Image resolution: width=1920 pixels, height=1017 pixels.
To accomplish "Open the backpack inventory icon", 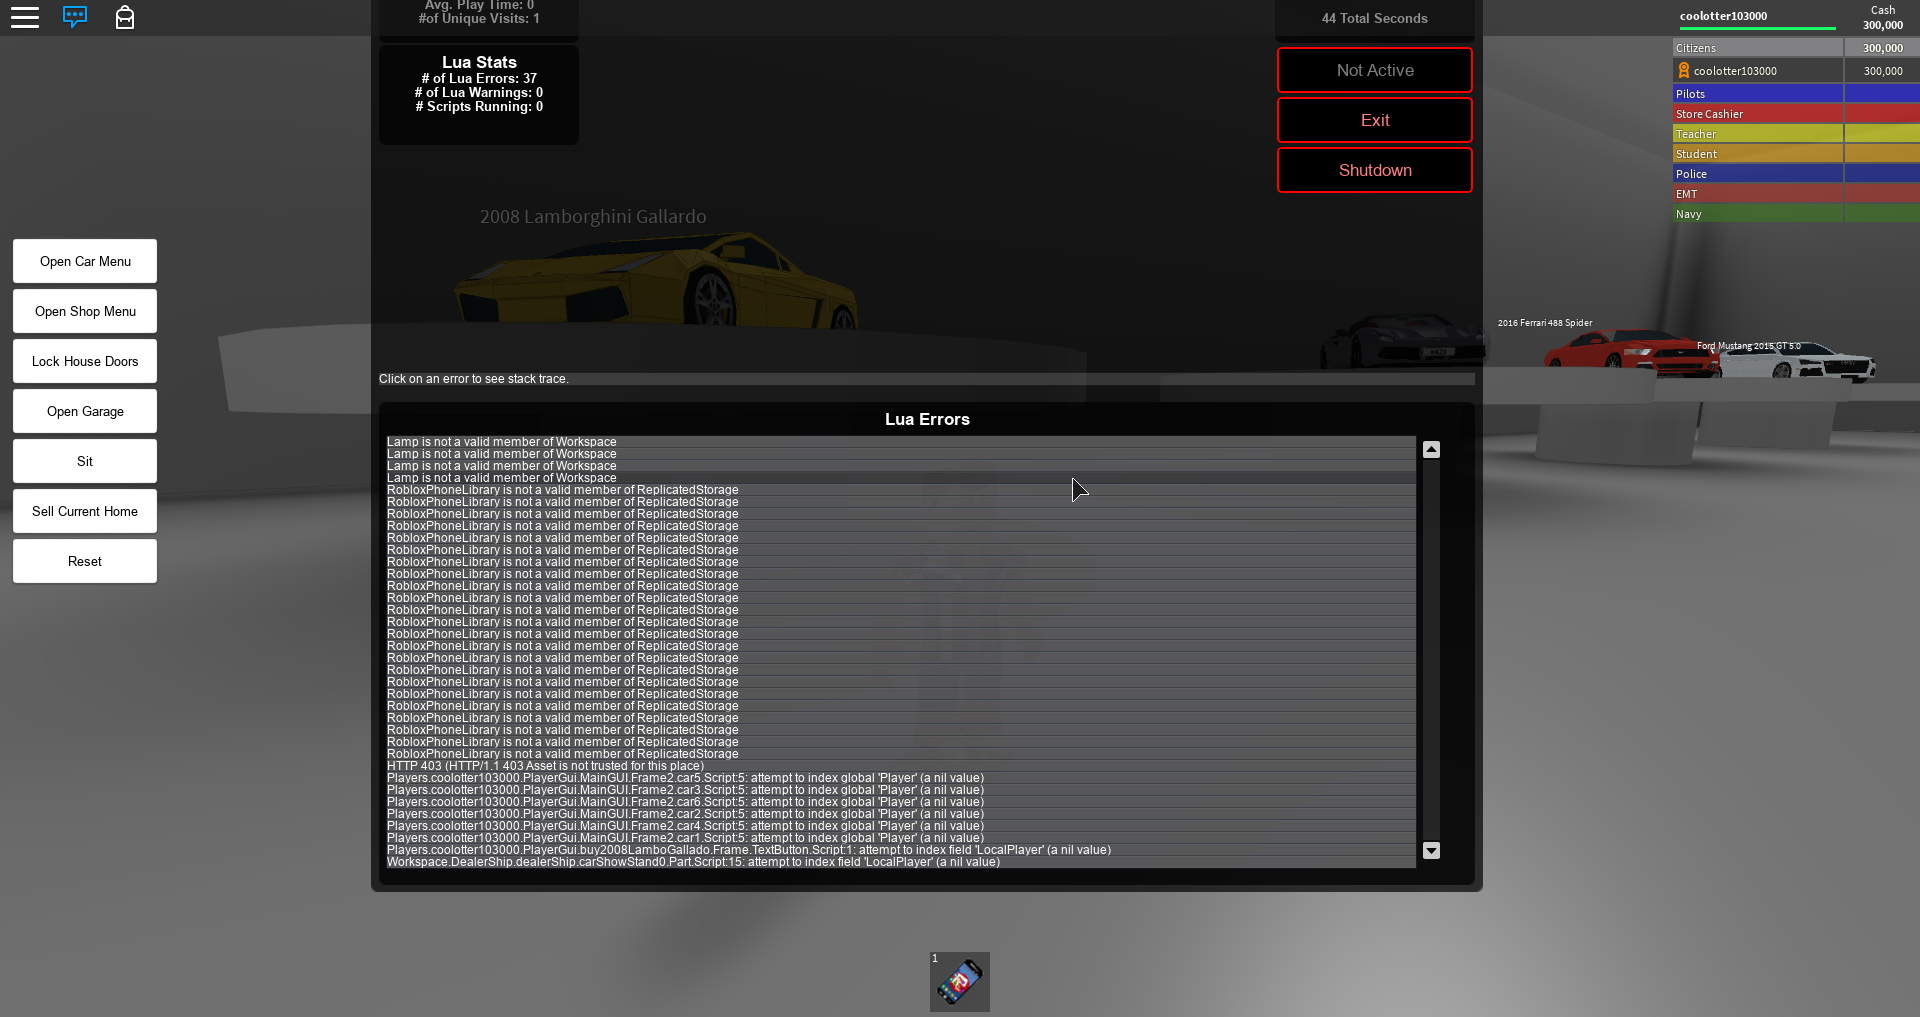I will 125,17.
